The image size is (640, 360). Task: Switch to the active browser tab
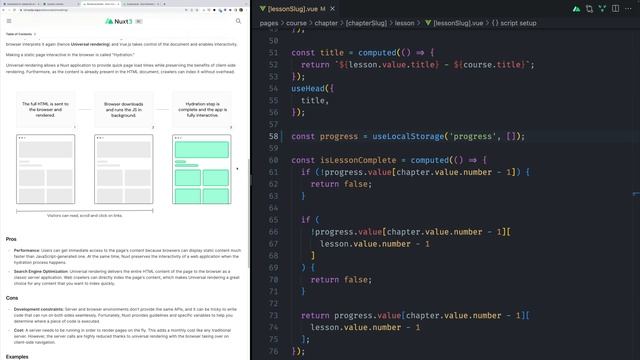click(100, 4)
